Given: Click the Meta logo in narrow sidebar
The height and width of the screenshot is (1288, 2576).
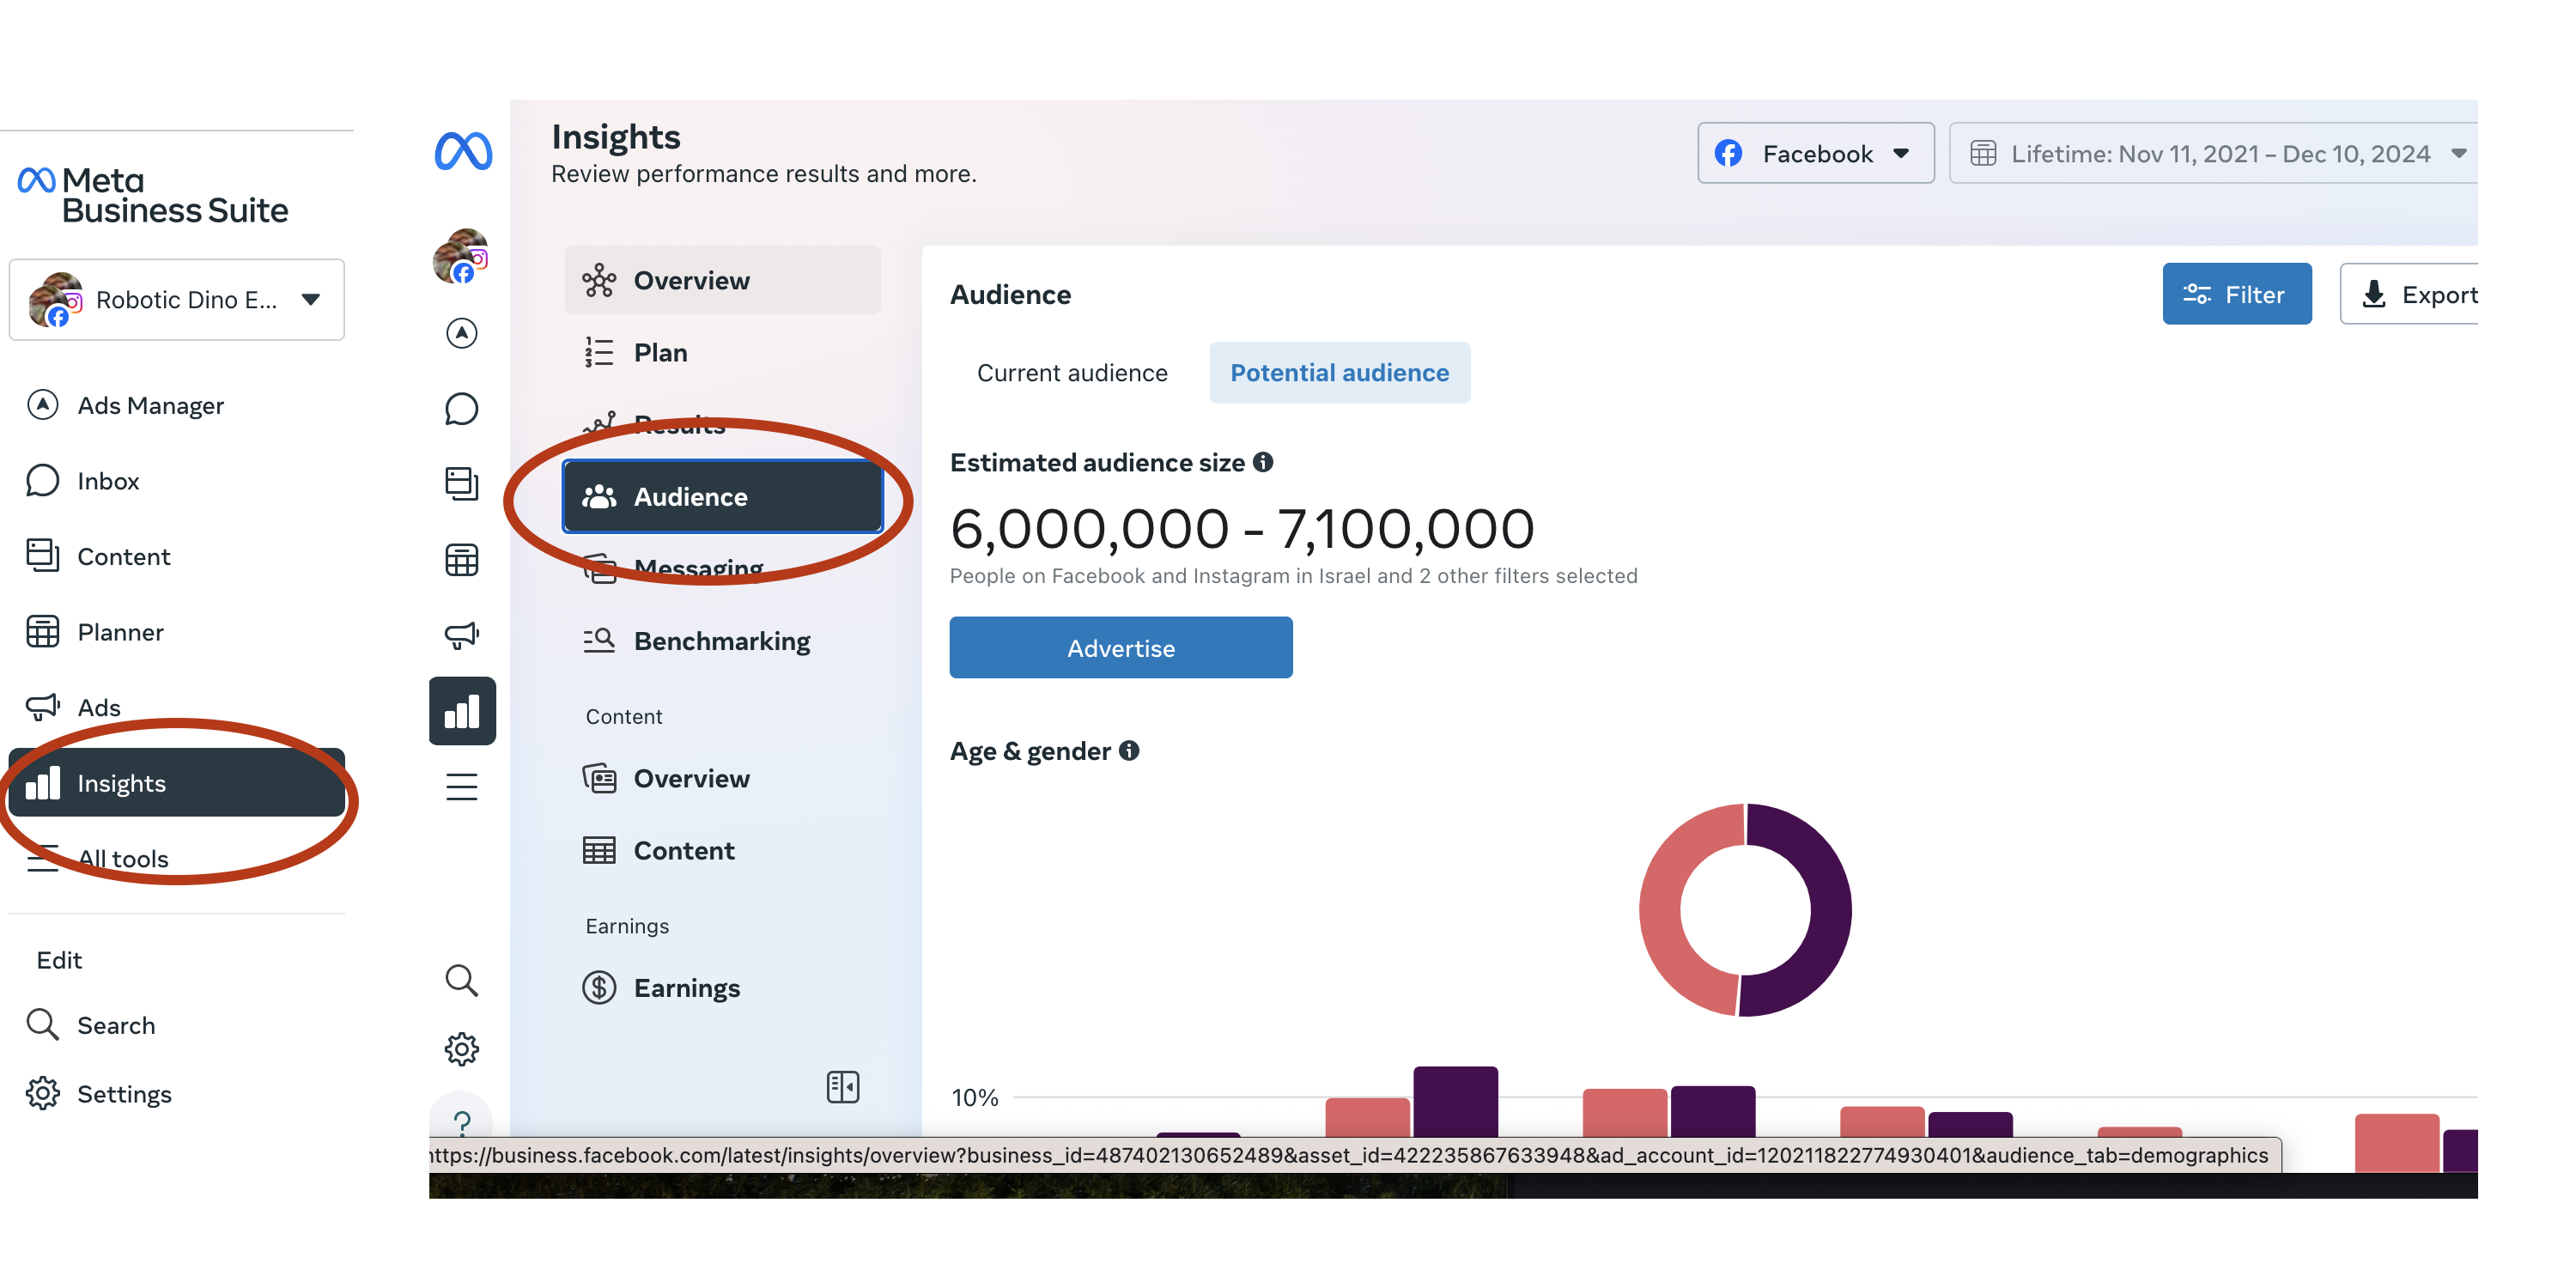Looking at the screenshot, I should pyautogui.click(x=463, y=152).
